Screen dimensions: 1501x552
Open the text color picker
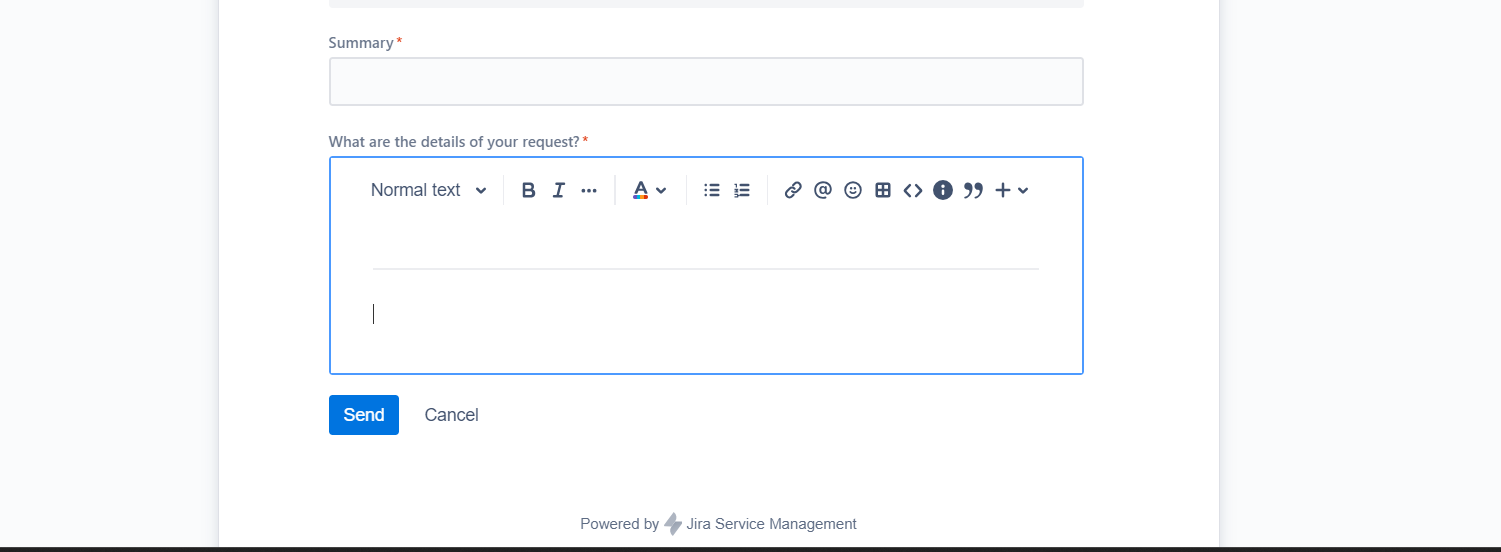[650, 190]
